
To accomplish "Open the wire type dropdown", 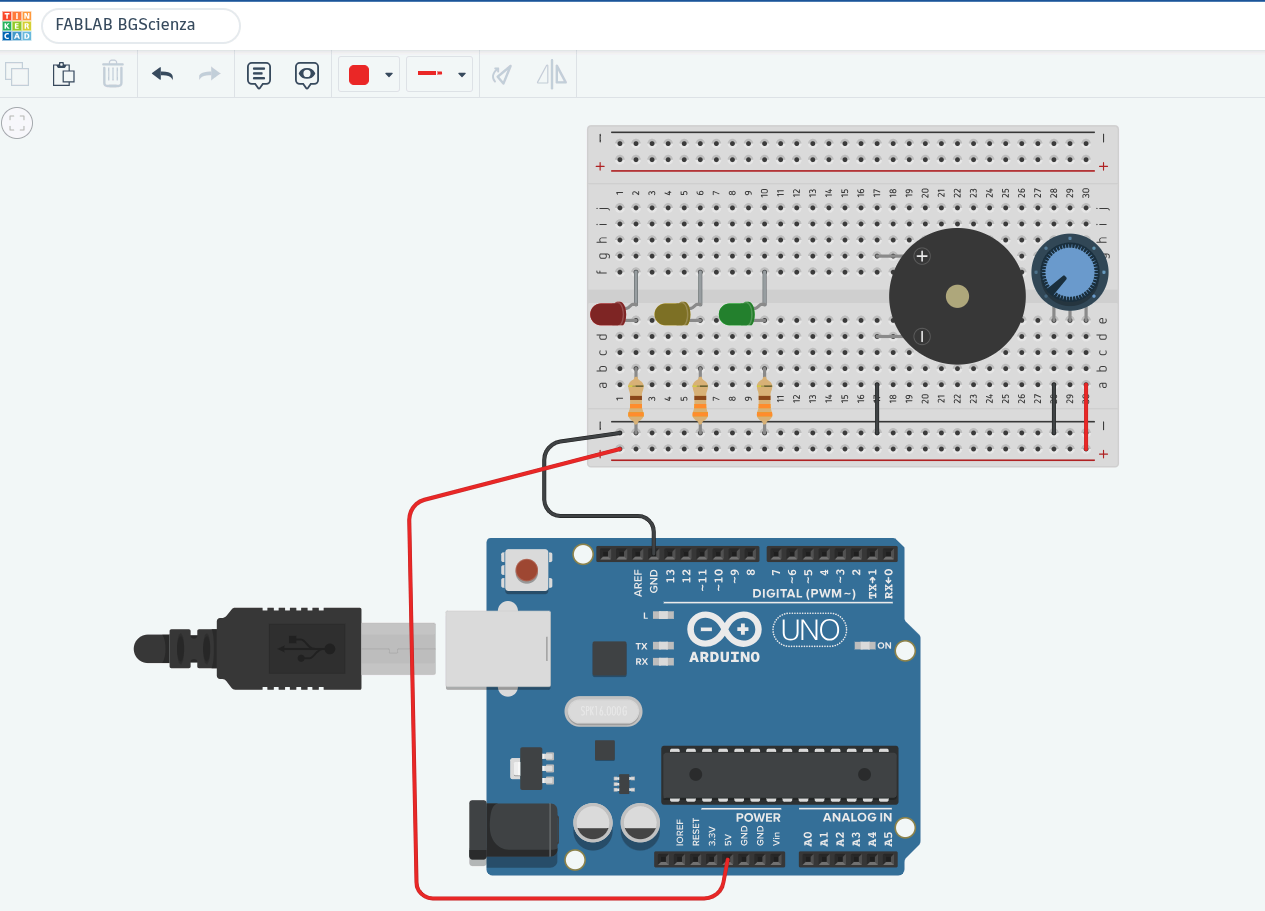I will tap(439, 74).
